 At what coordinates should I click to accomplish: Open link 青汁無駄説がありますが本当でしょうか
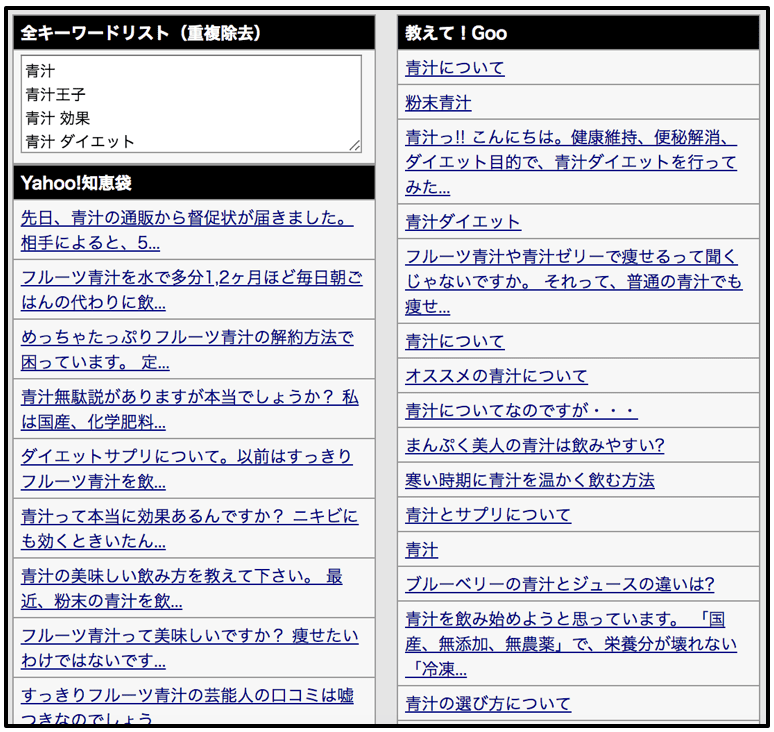(x=190, y=409)
